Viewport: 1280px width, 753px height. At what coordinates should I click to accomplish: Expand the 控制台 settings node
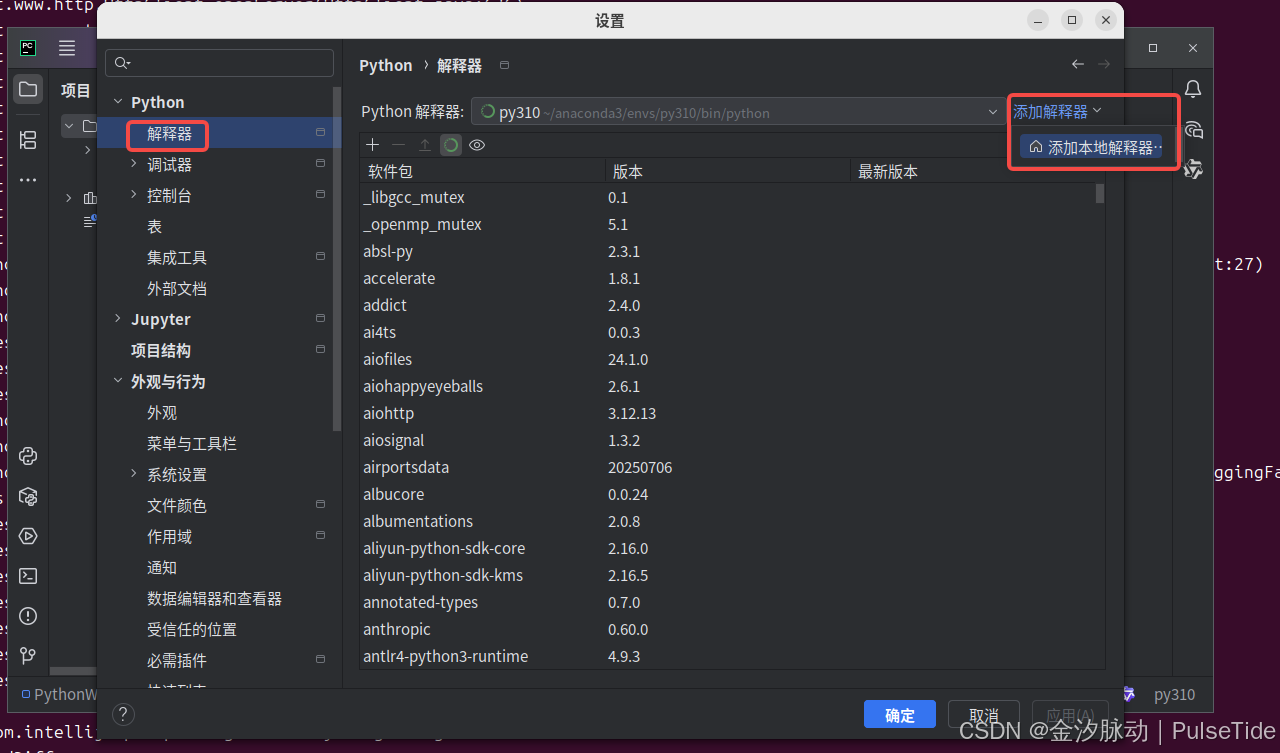[x=134, y=195]
